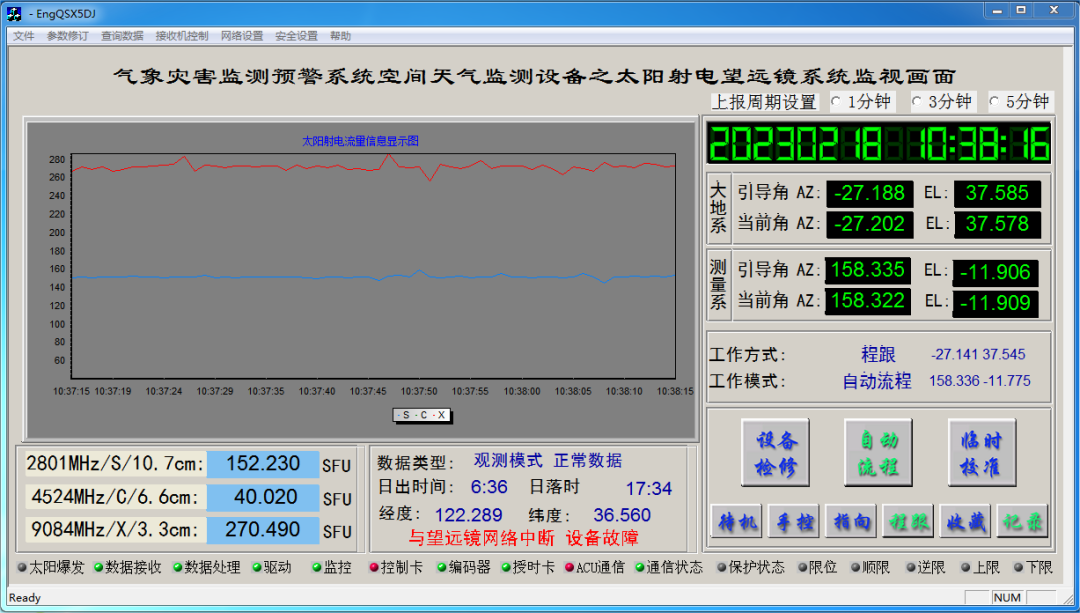Image resolution: width=1080 pixels, height=613 pixels.
Task: Choose the 5分钟 reporting period radio button
Action: 995,102
